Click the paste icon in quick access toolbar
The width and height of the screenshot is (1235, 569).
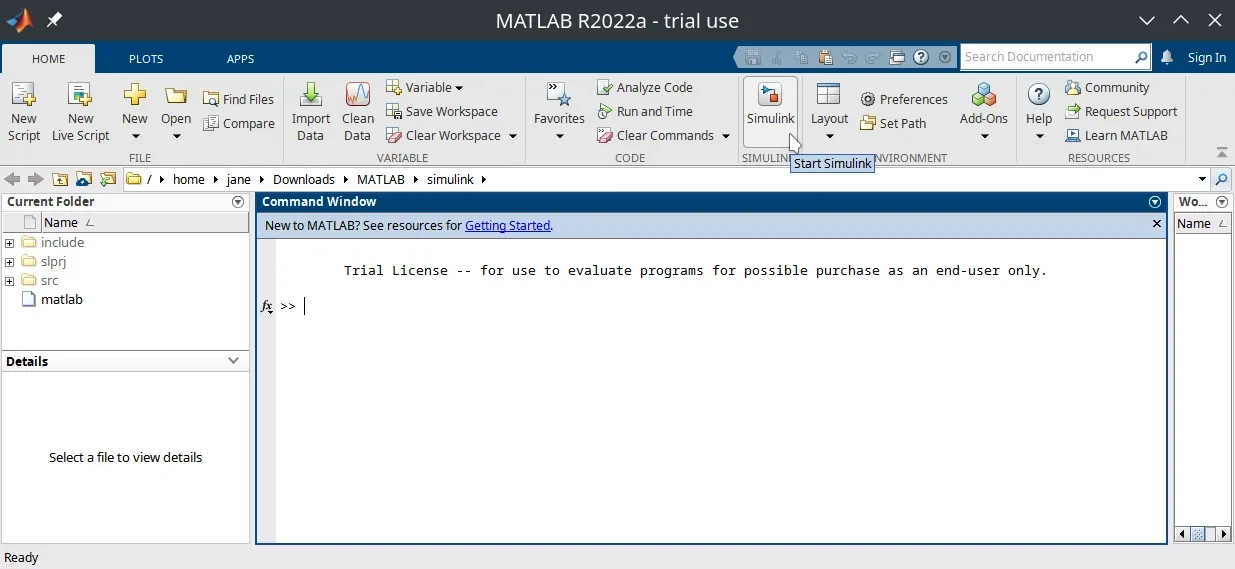pyautogui.click(x=825, y=57)
